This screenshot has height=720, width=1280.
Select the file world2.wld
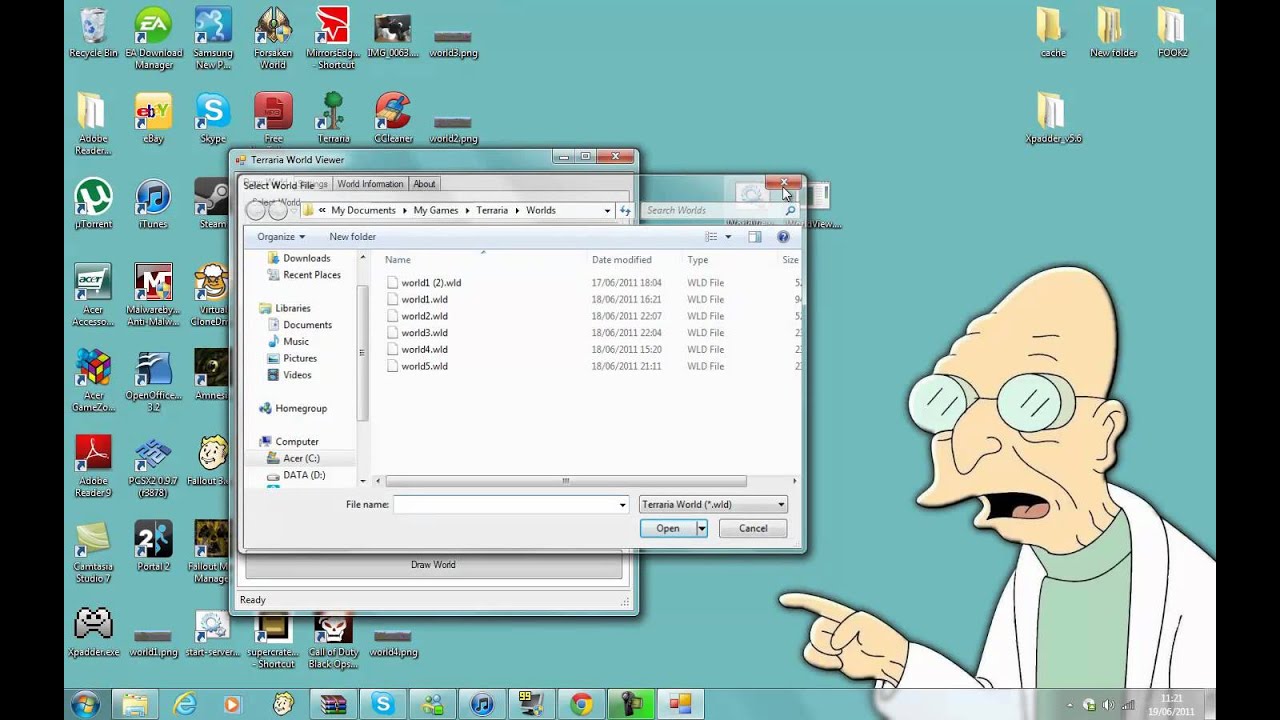[x=418, y=316]
